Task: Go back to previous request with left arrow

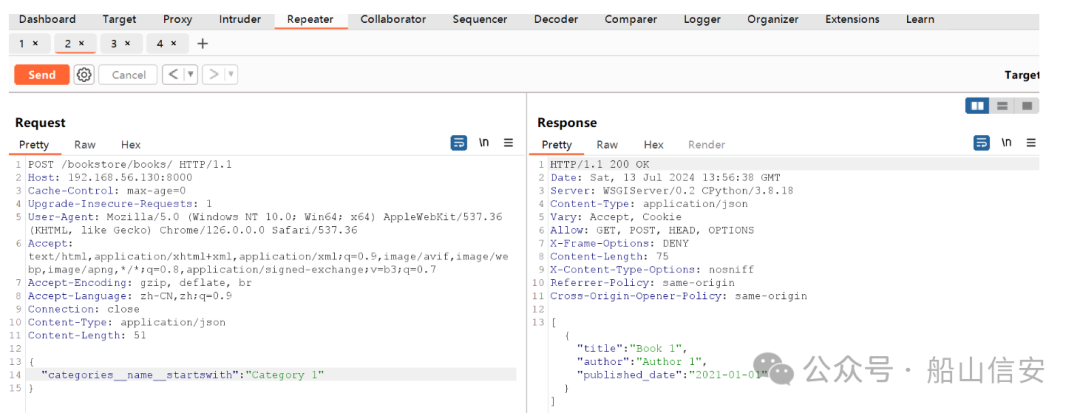Action: pos(174,74)
